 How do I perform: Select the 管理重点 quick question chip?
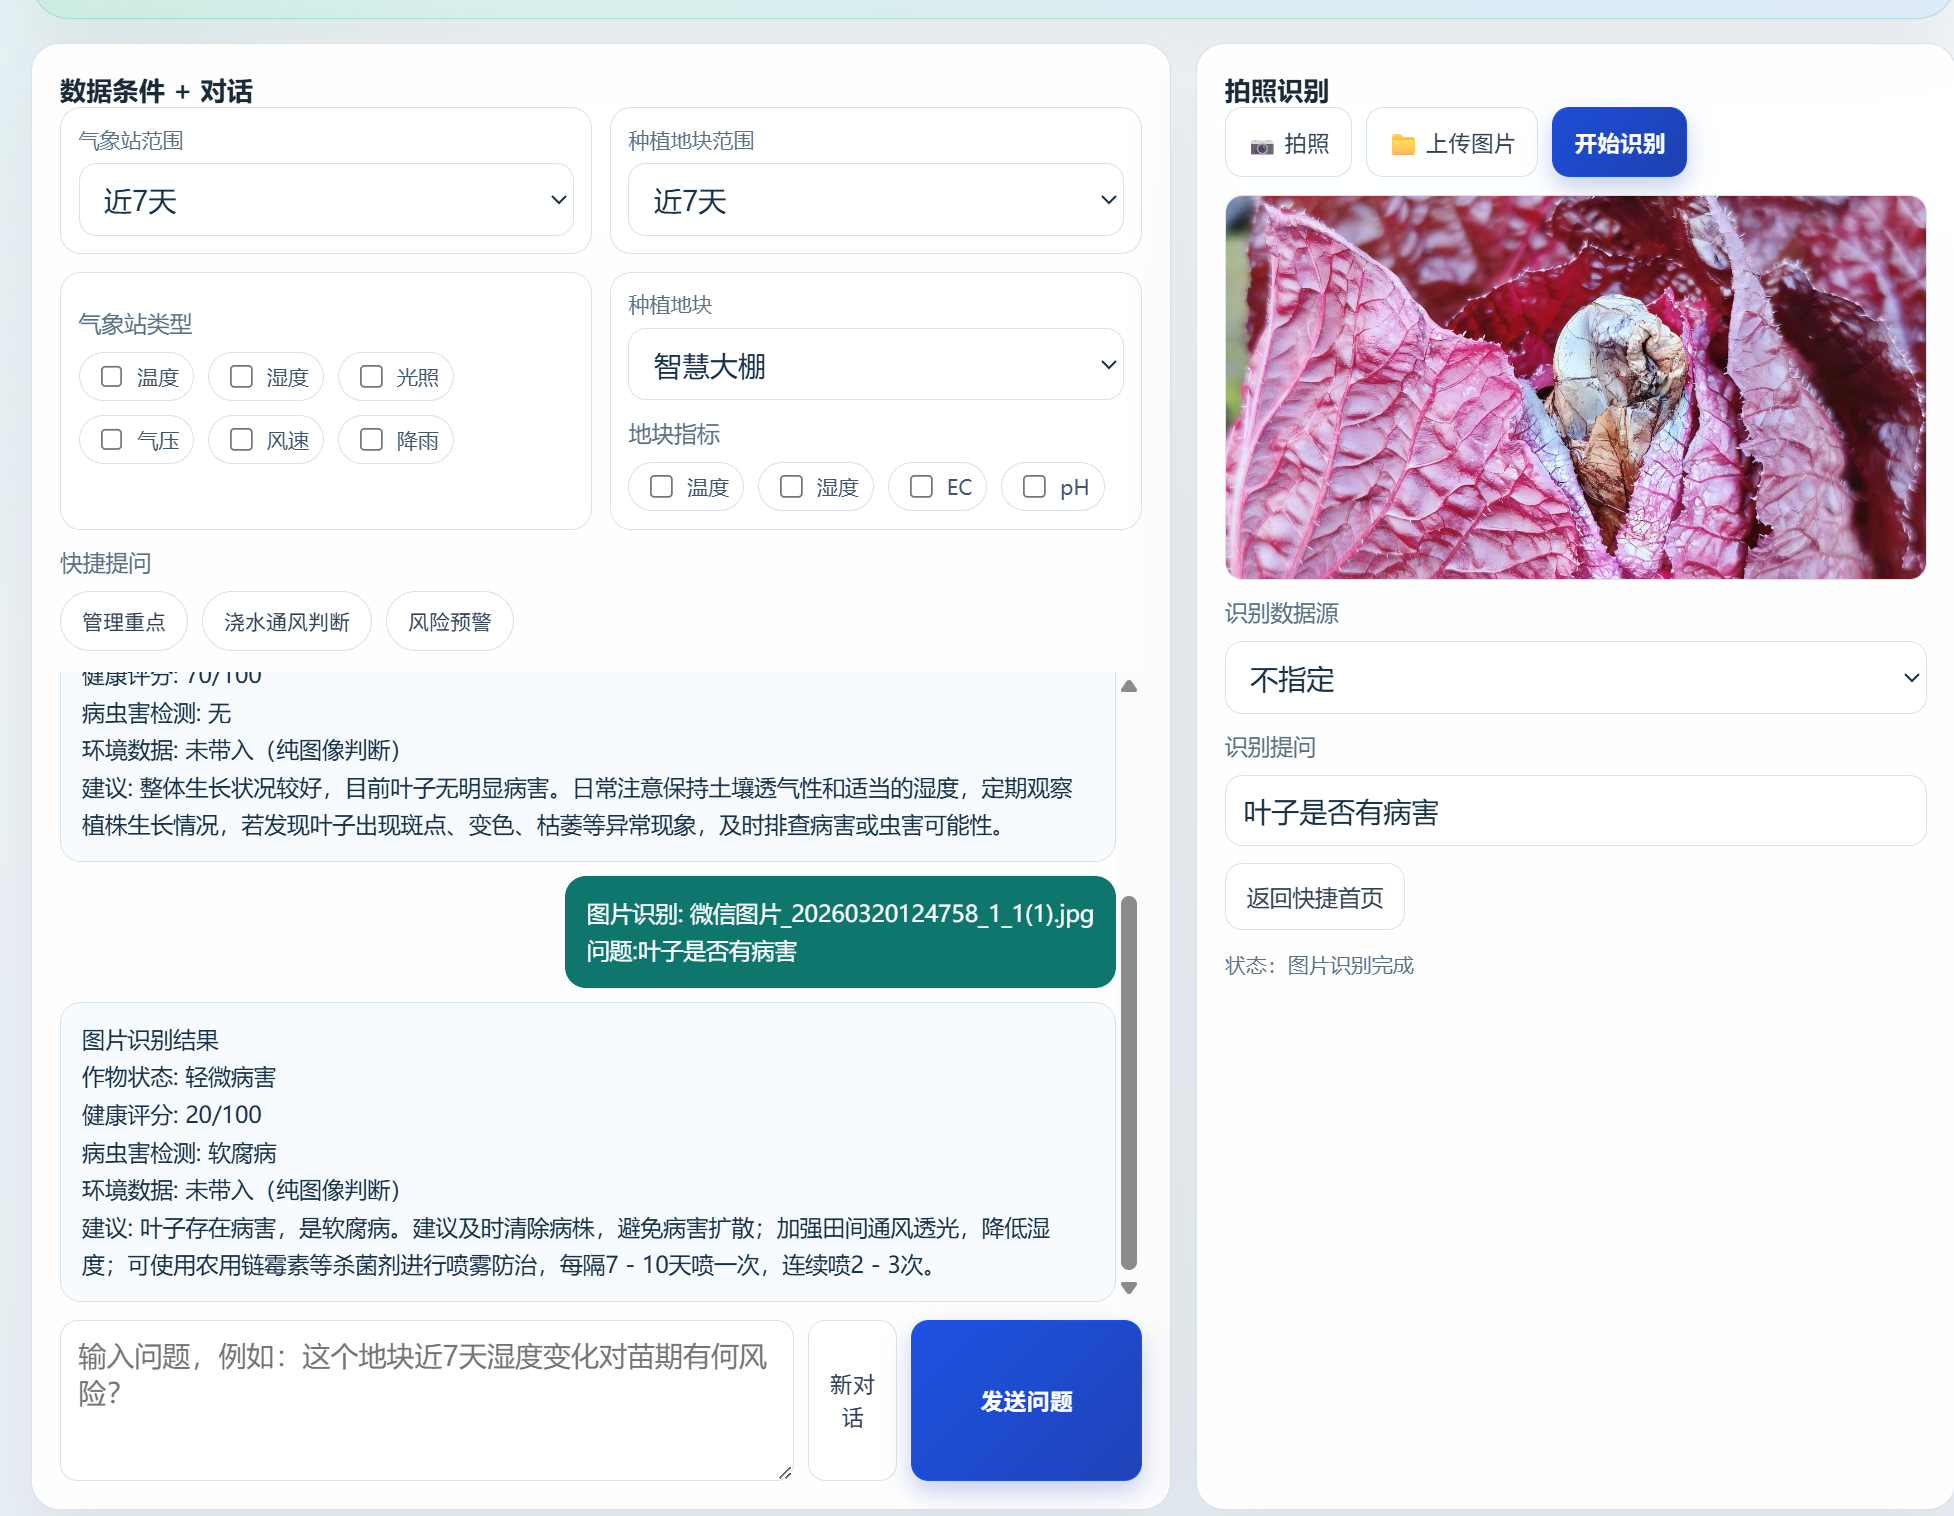pyautogui.click(x=124, y=622)
